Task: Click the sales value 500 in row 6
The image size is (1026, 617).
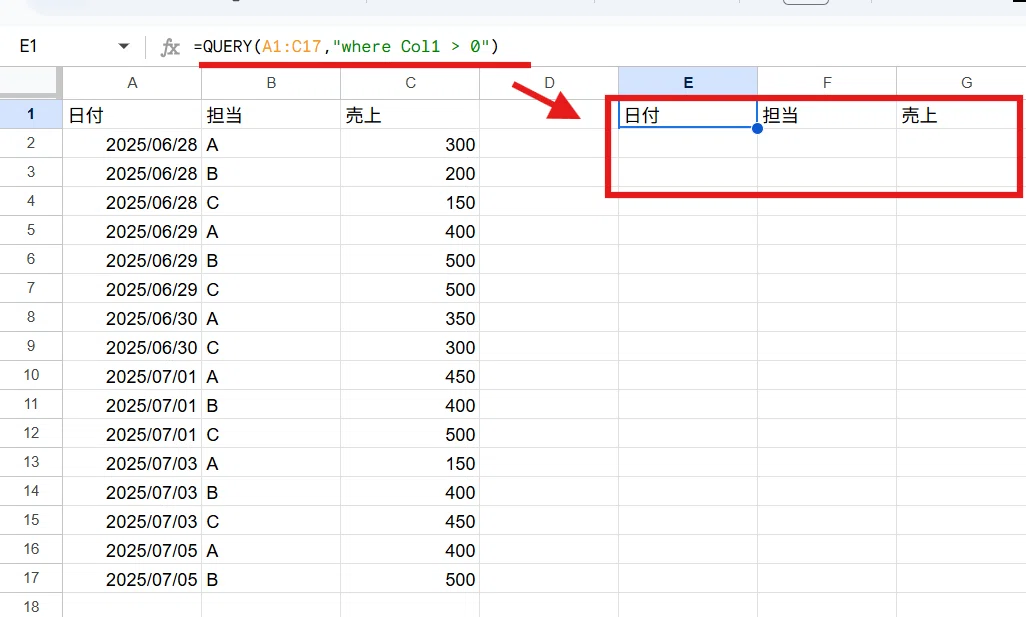Action: pyautogui.click(x=410, y=260)
